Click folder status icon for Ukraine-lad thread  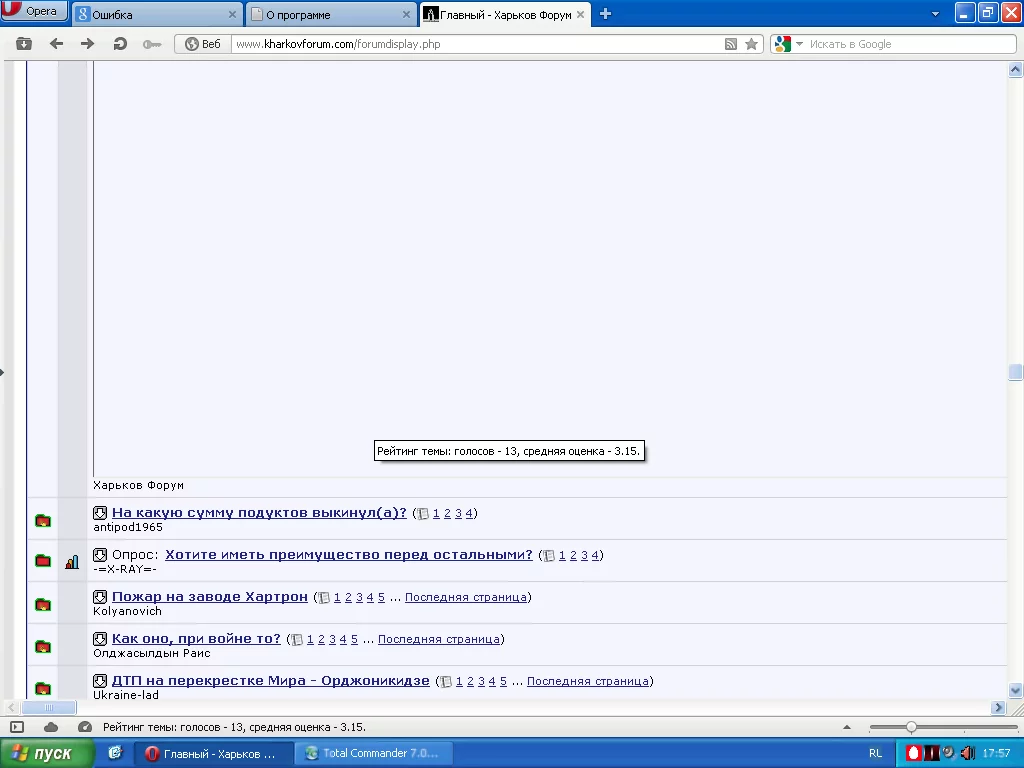pyautogui.click(x=43, y=688)
